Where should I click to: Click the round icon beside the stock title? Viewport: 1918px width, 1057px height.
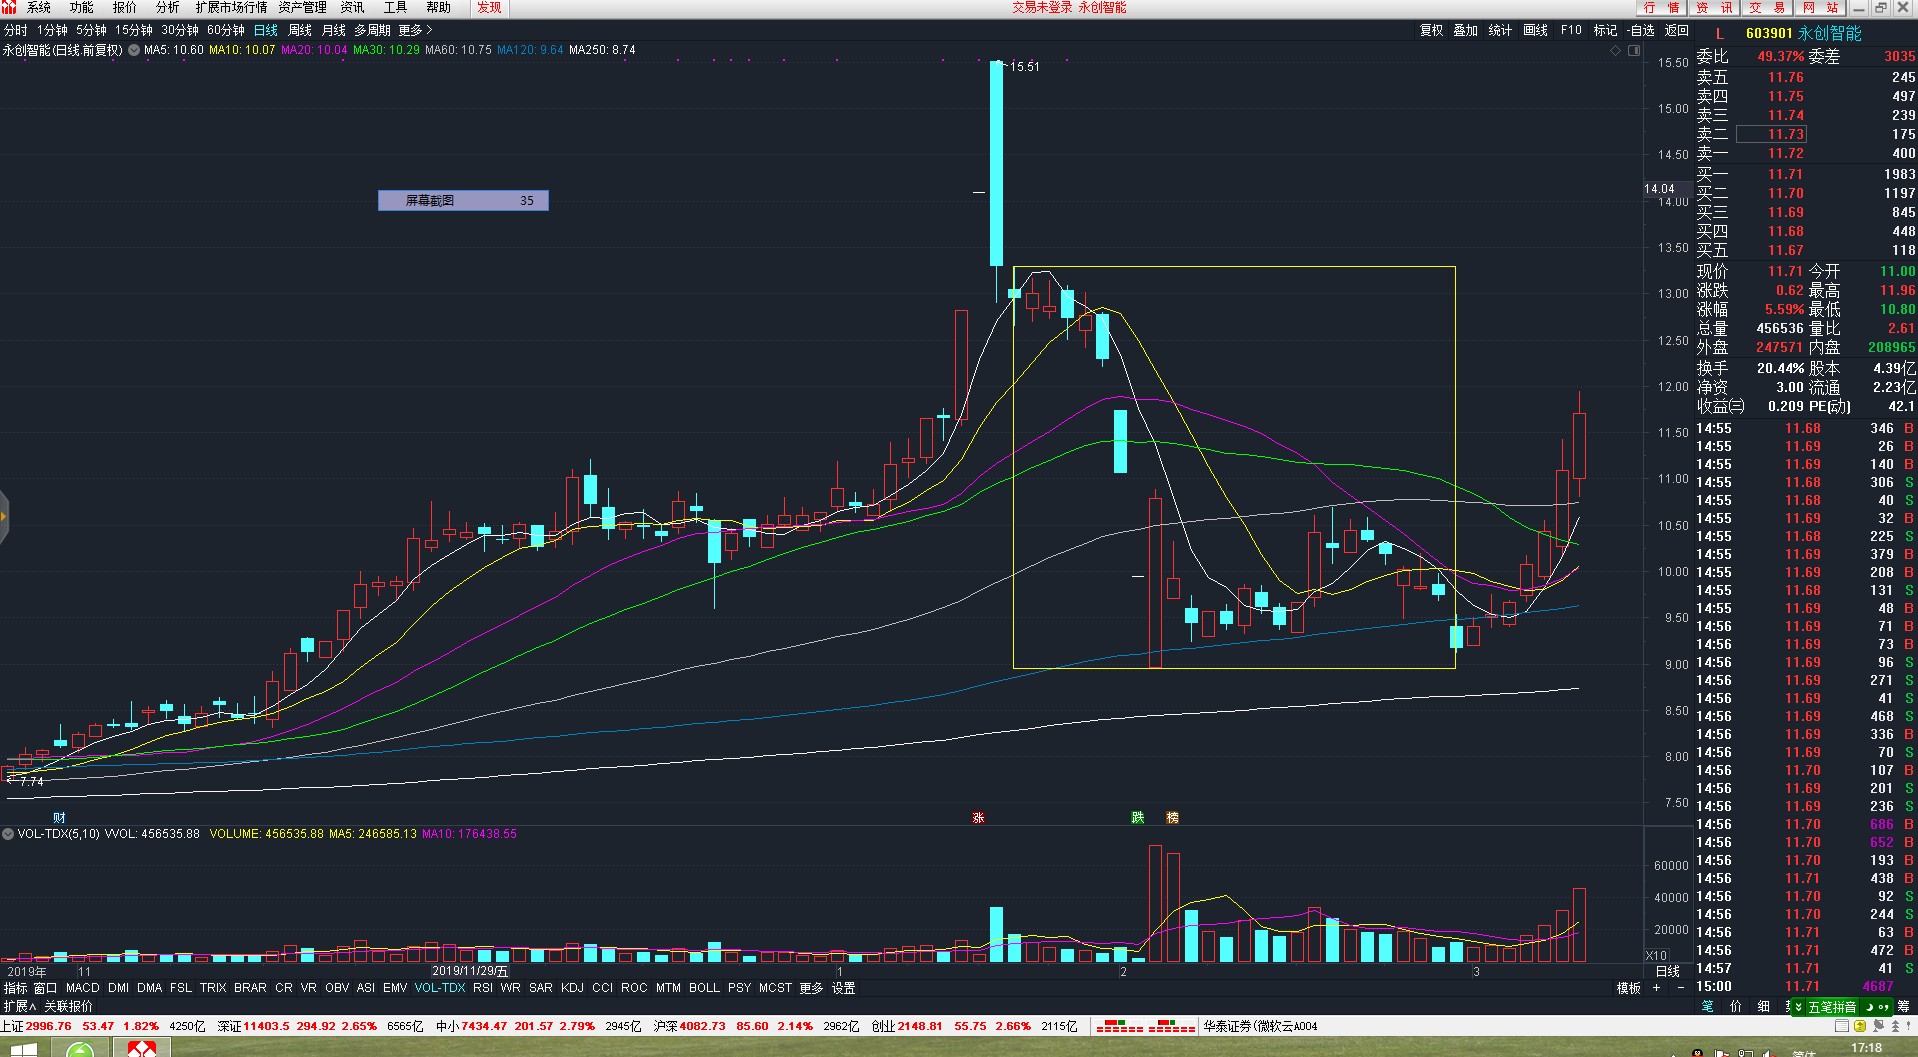point(134,50)
